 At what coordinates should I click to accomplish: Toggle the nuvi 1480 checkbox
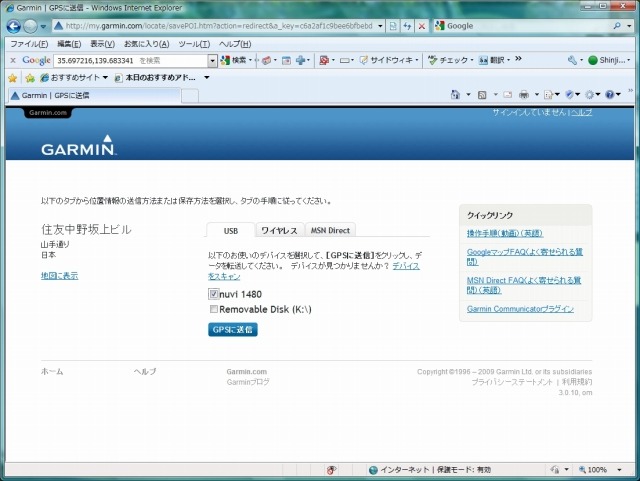tap(213, 294)
